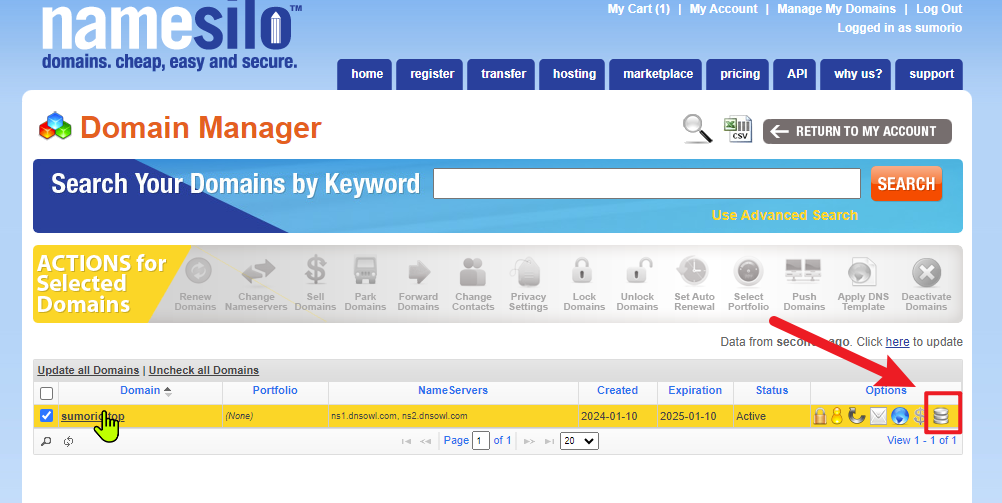Screen dimensions: 1002x503
Task: Click the Unlock Domains open padlock icon
Action: click(x=638, y=271)
